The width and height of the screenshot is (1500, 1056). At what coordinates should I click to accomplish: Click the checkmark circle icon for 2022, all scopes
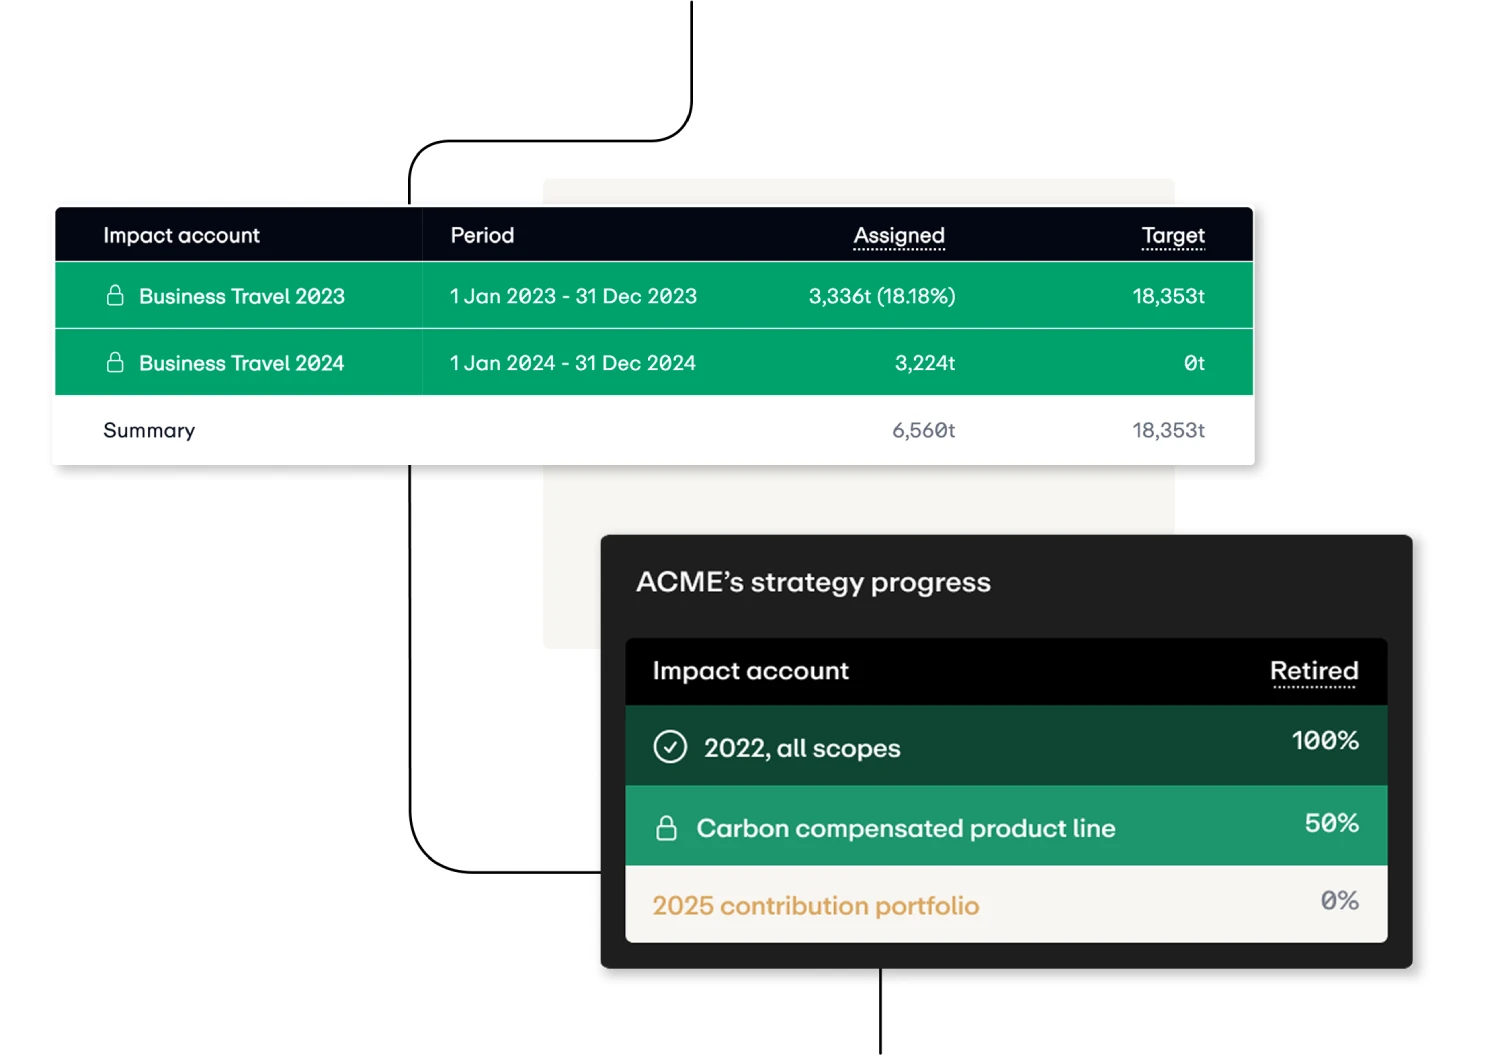coord(670,747)
